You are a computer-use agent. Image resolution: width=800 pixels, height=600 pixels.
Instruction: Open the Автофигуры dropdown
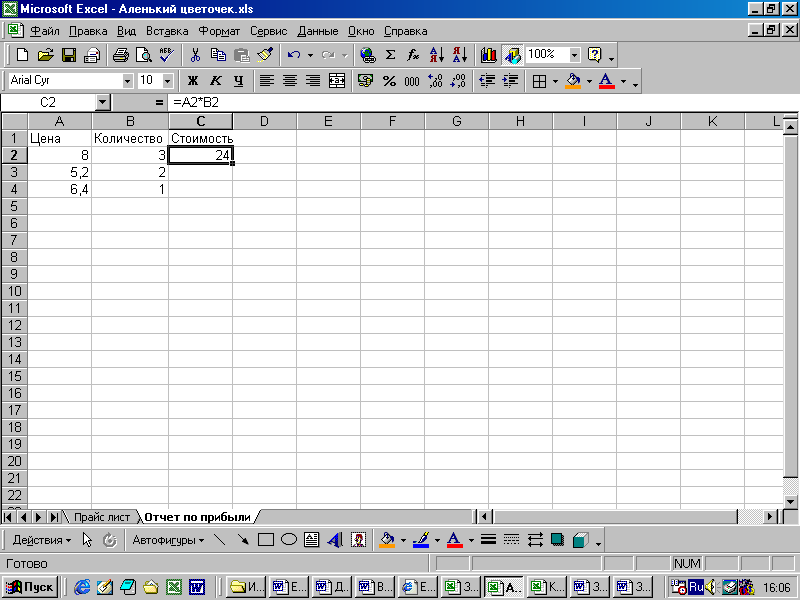[168, 540]
